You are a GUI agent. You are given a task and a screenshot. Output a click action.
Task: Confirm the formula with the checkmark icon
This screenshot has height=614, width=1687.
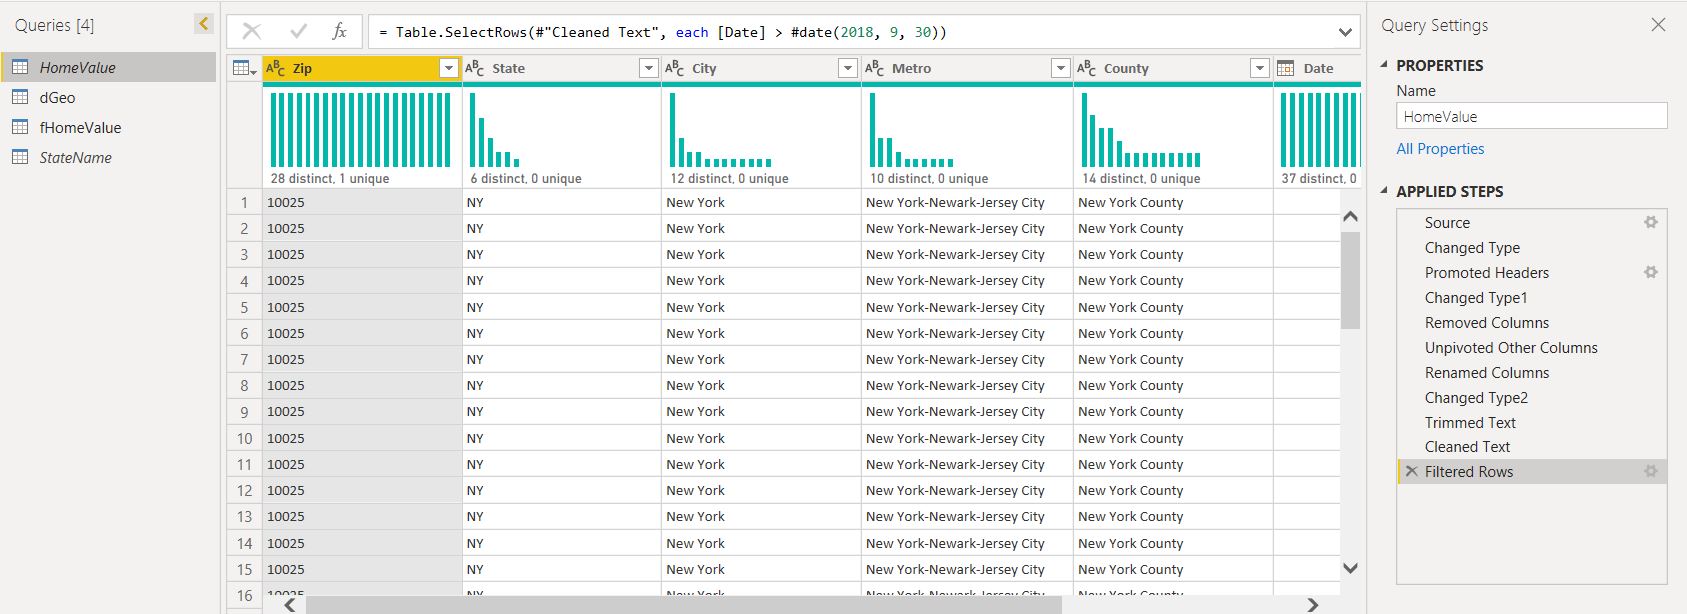click(x=297, y=32)
